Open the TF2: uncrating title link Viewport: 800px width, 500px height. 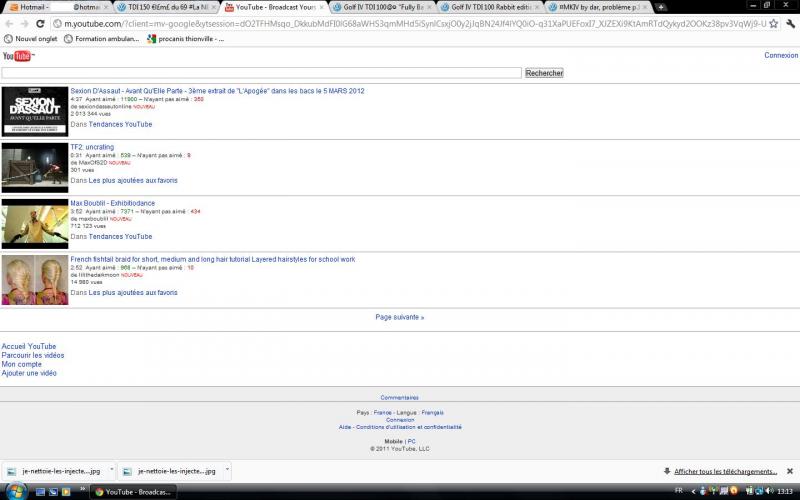[x=92, y=147]
